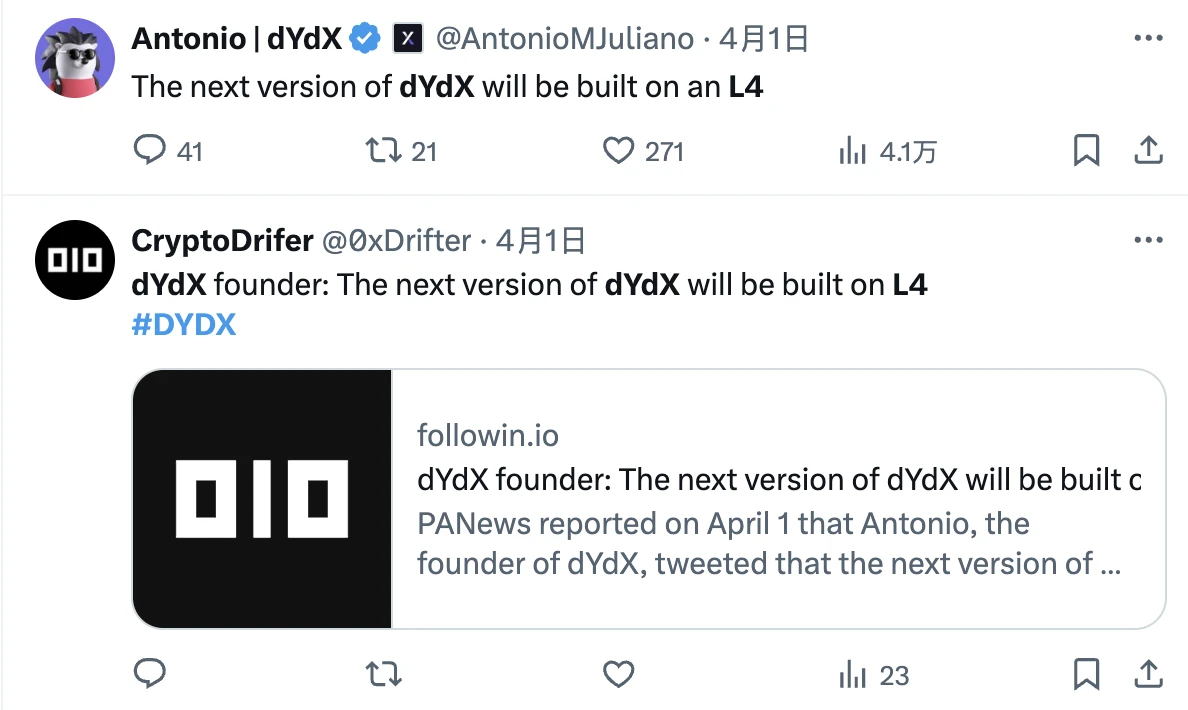The height and width of the screenshot is (710, 1188).
Task: Reply to CryptoDrifer's tweet
Action: (x=150, y=674)
